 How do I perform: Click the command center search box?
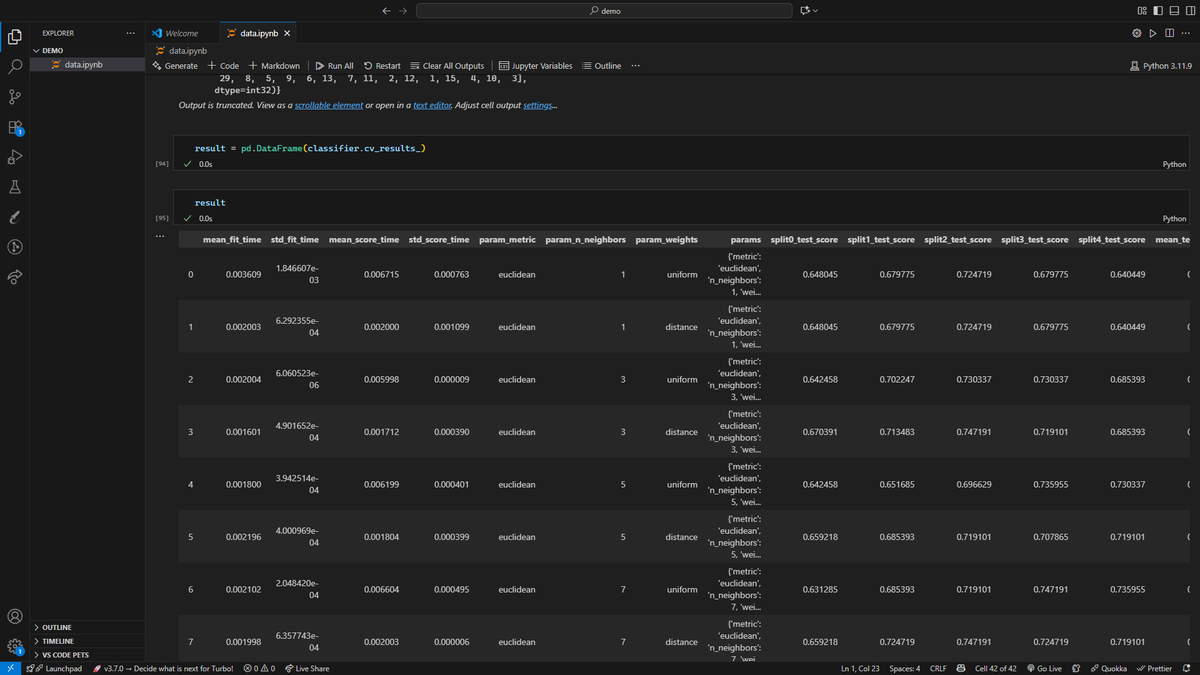605,11
